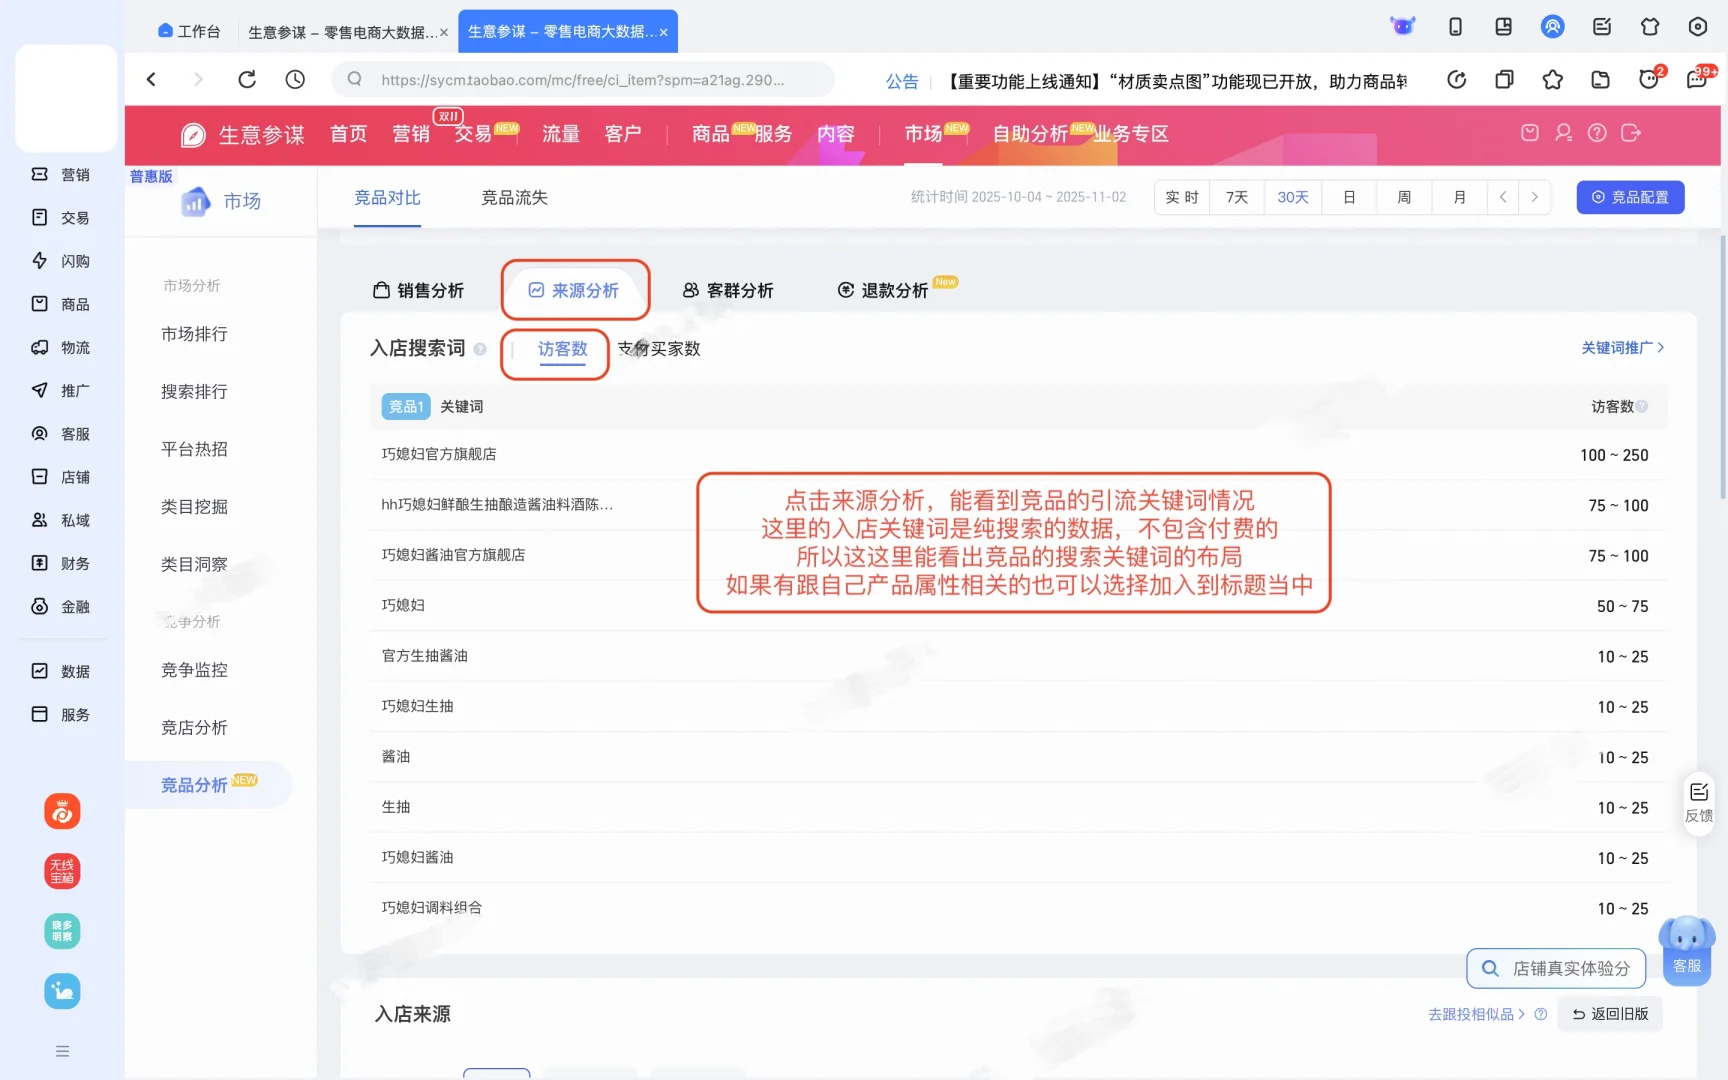Select the 实时 time range
This screenshot has width=1728, height=1080.
[x=1182, y=197]
